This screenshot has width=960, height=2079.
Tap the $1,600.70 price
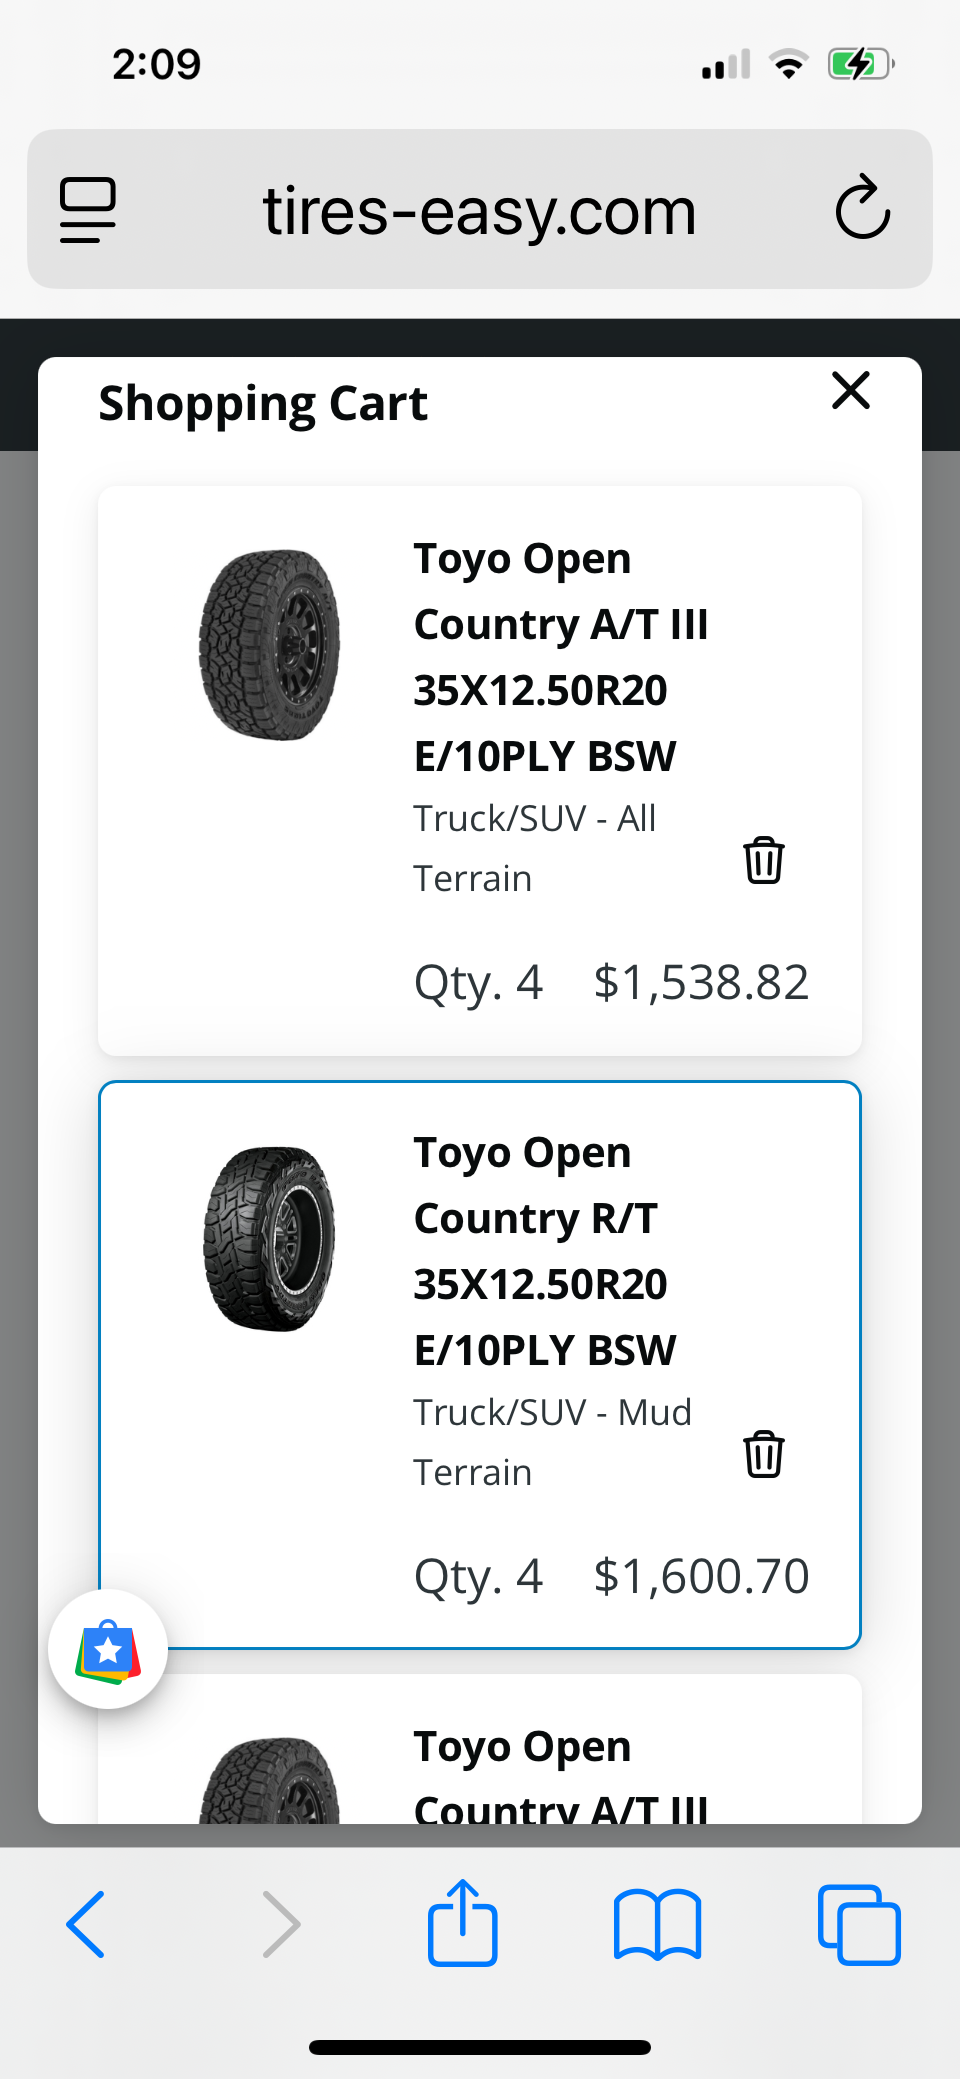(x=700, y=1576)
